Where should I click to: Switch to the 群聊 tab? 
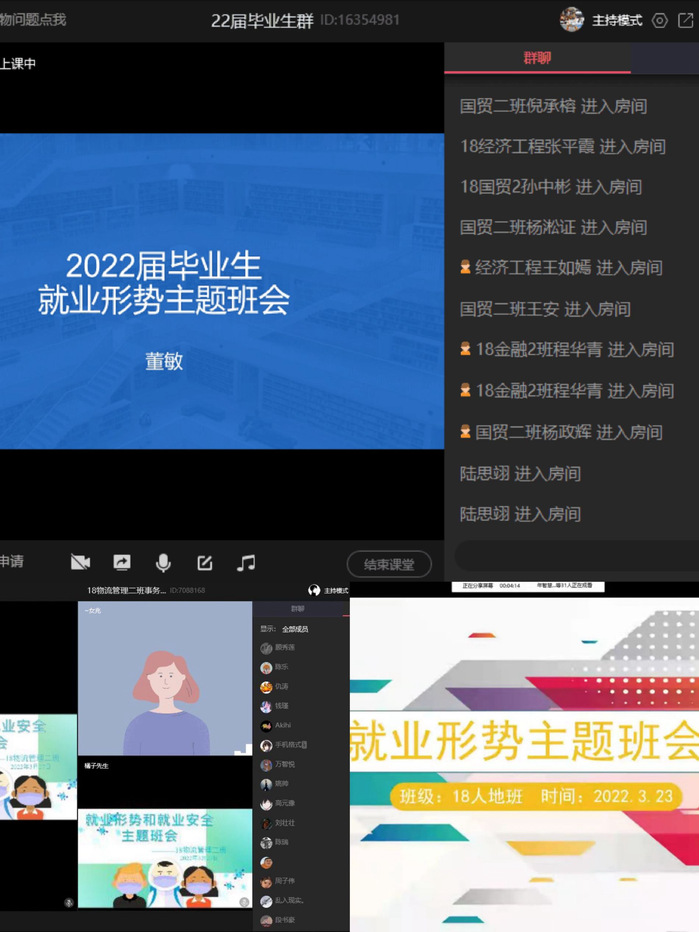[x=537, y=58]
